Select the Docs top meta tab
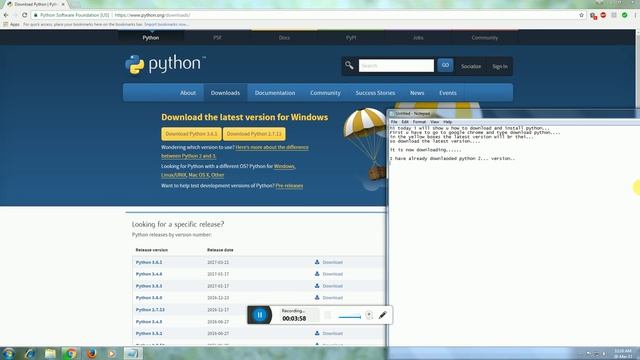The image size is (640, 360). coord(284,38)
